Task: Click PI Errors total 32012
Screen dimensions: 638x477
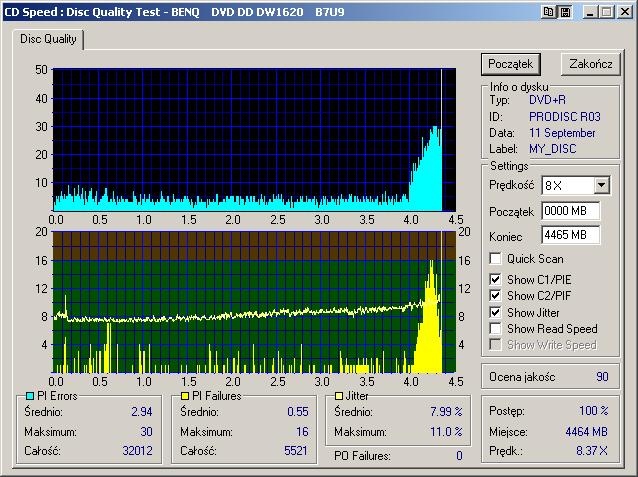Action: (138, 451)
